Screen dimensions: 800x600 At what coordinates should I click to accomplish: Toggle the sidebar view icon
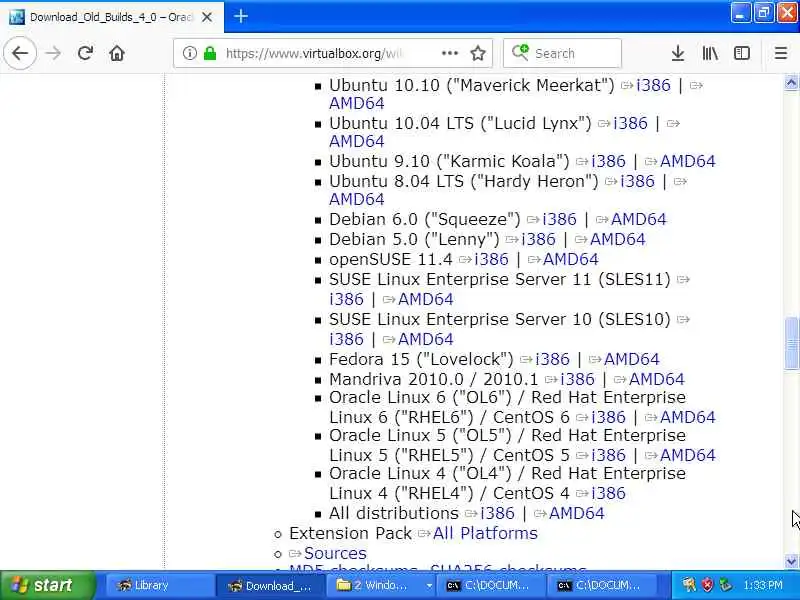pos(742,53)
